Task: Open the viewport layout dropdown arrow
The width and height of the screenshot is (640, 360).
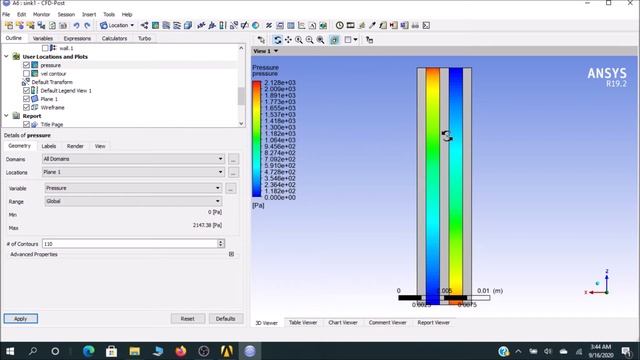Action: (356, 40)
